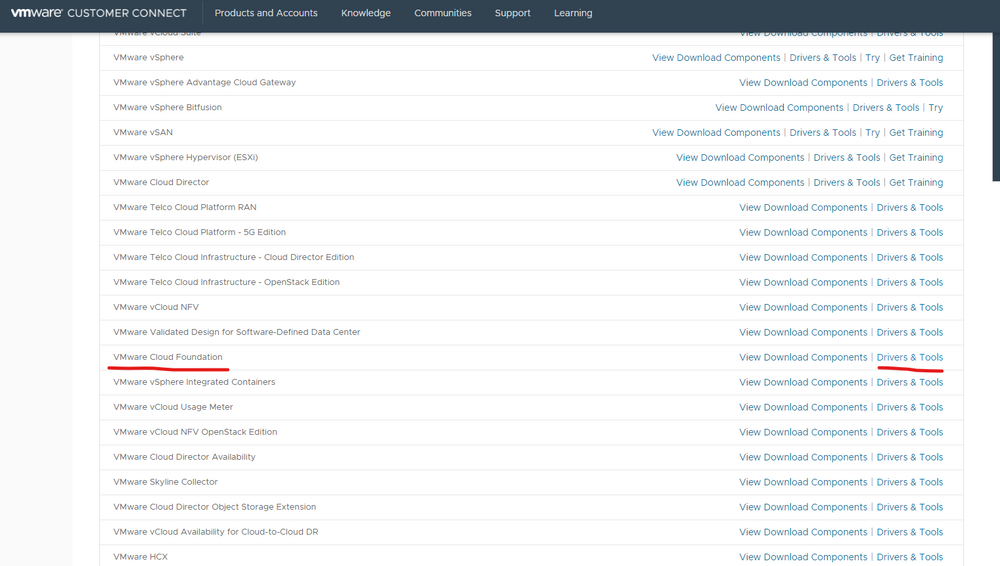Open Drivers & Tools for Cloud Director Availability
Image resolution: width=1000 pixels, height=566 pixels.
click(x=909, y=457)
